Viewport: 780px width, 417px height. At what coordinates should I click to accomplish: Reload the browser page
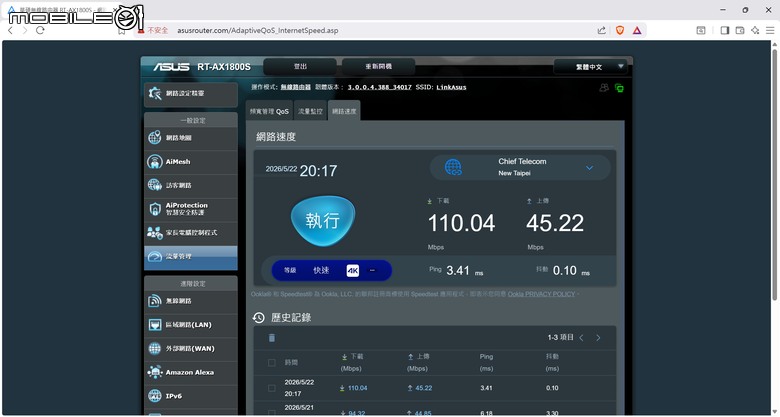pos(40,30)
